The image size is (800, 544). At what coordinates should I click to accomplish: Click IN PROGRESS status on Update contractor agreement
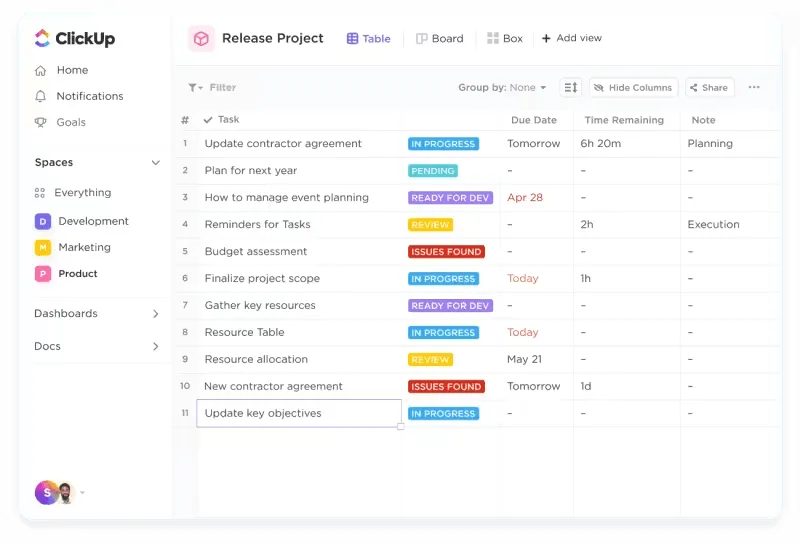click(443, 144)
